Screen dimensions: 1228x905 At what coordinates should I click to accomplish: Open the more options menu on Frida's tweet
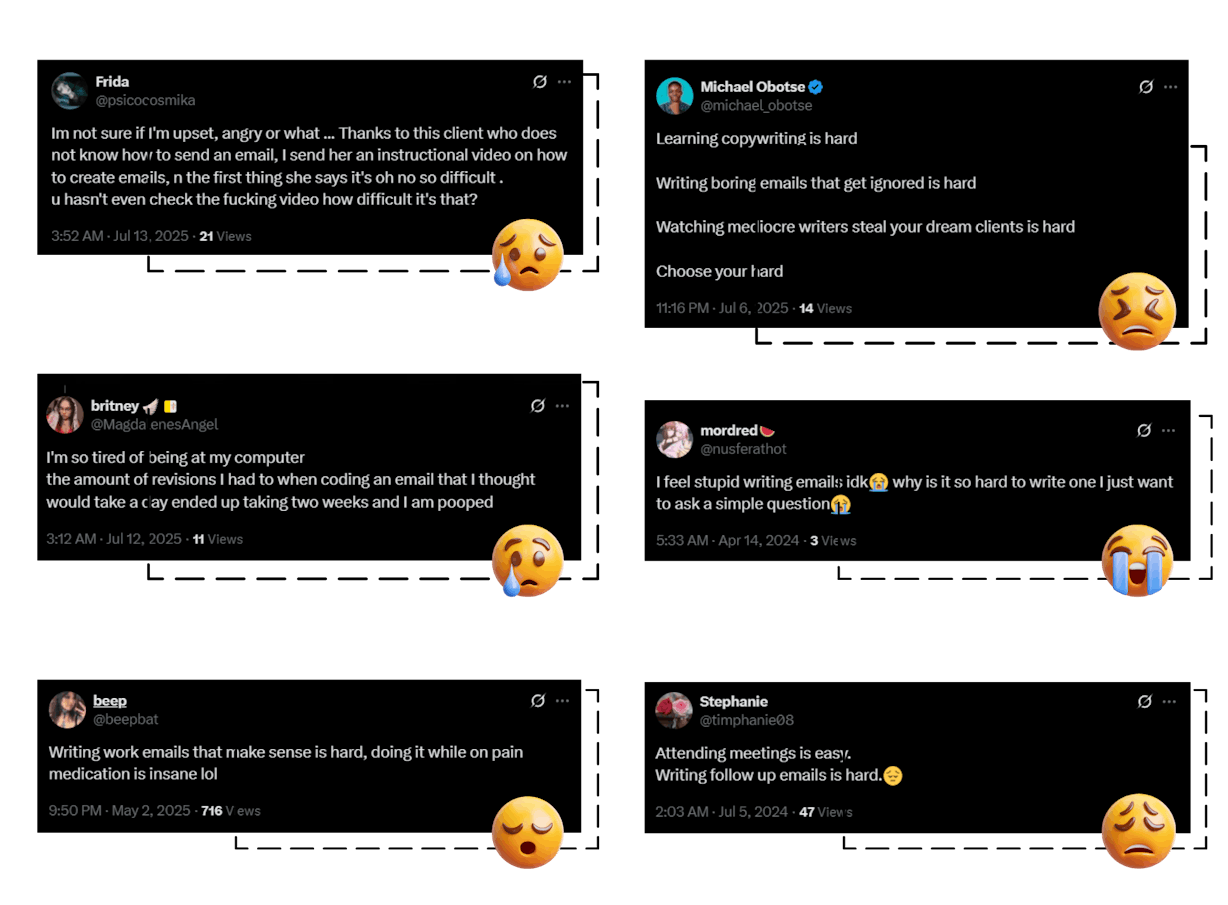coord(565,82)
